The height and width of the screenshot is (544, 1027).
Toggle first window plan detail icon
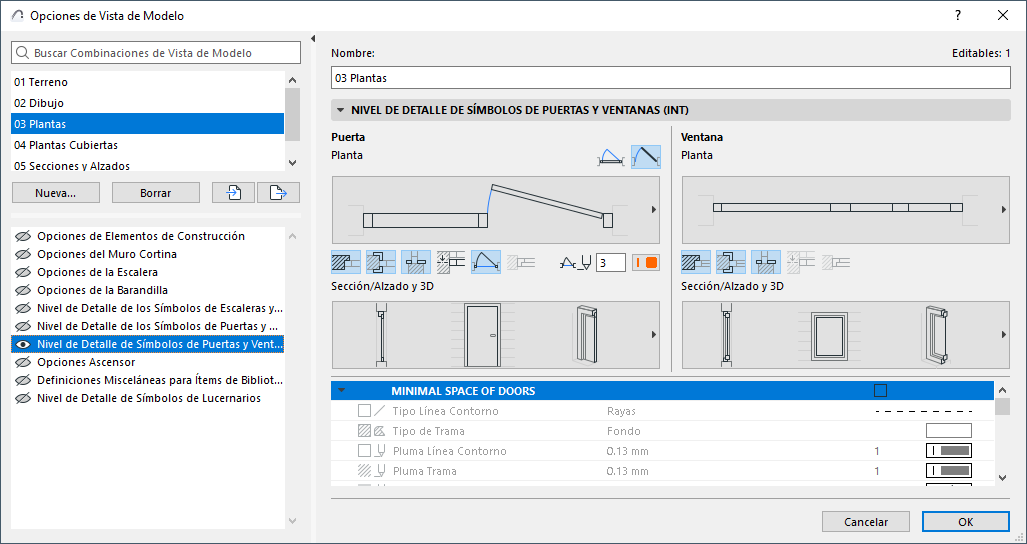coord(696,263)
